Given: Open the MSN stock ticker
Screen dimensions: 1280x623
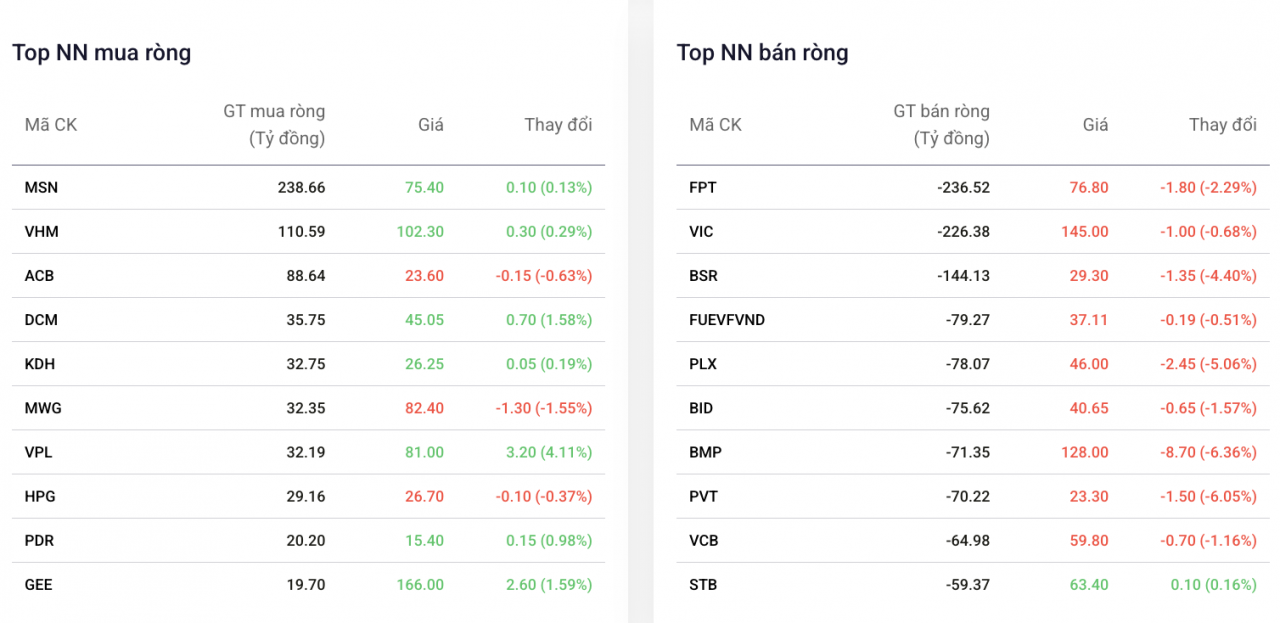Looking at the screenshot, I should click(x=41, y=187).
